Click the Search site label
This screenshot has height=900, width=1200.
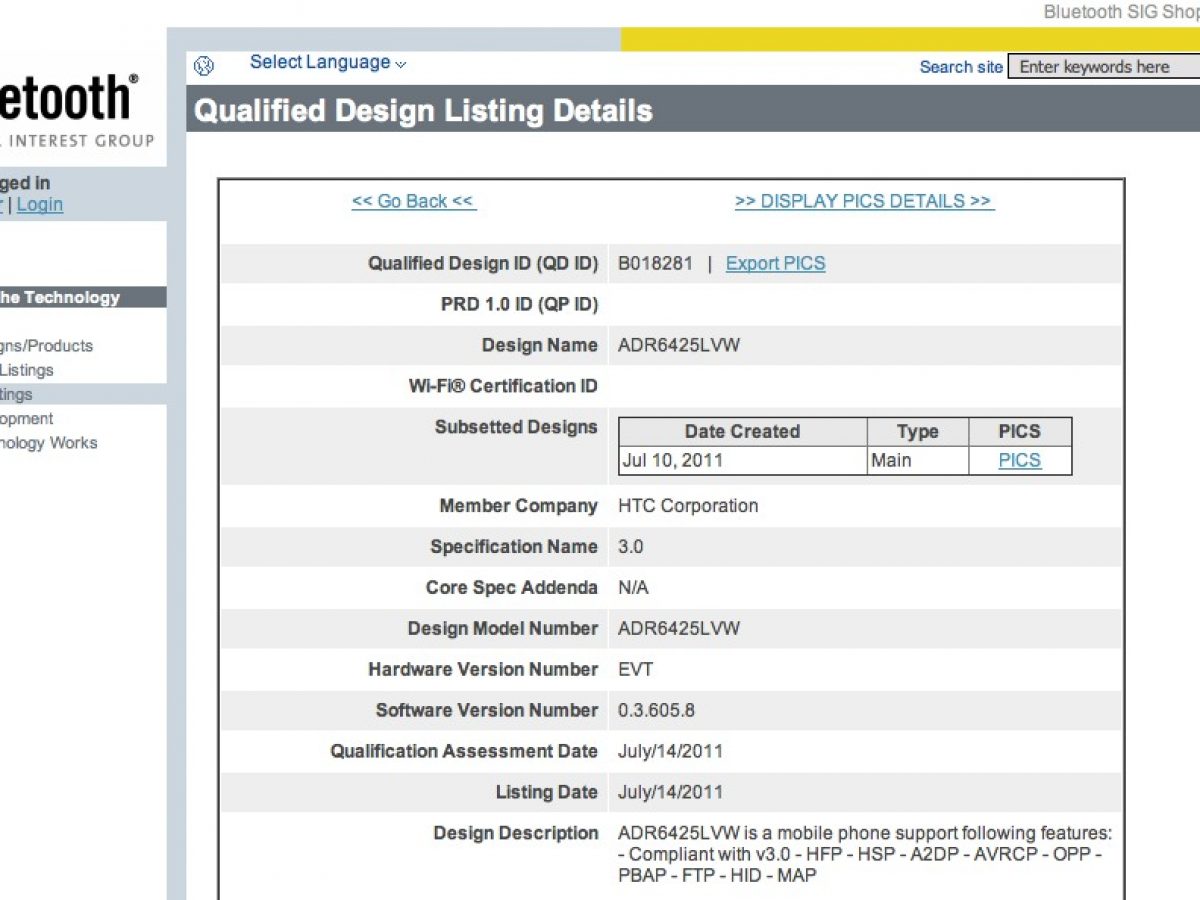[960, 67]
